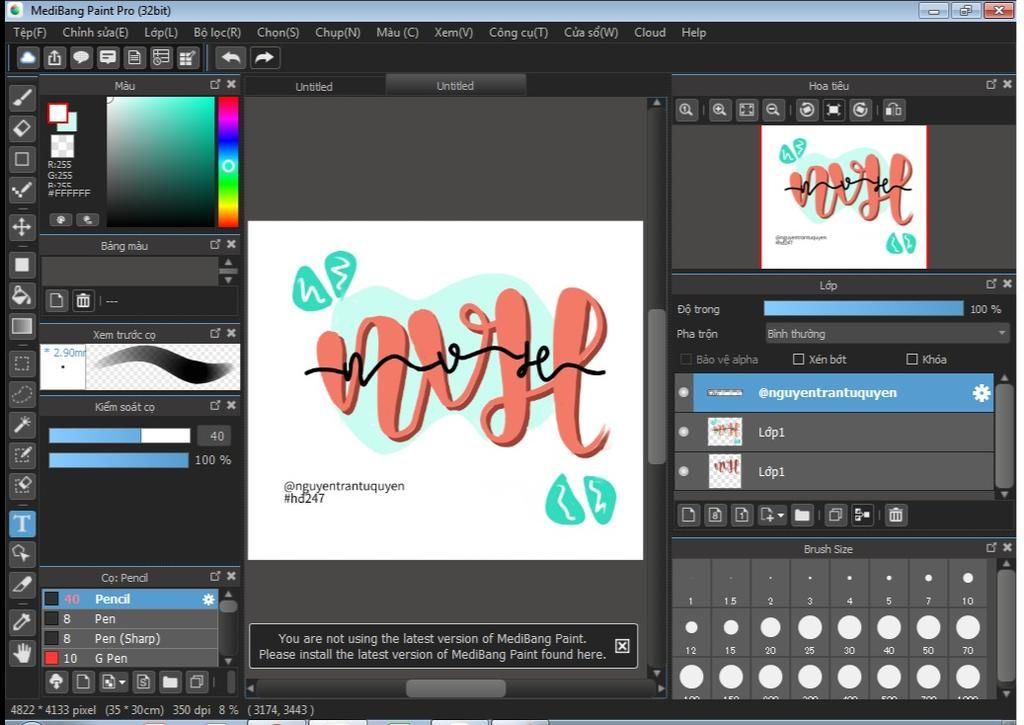The image size is (1024, 725).
Task: Delete layer with trash icon
Action: [x=895, y=515]
